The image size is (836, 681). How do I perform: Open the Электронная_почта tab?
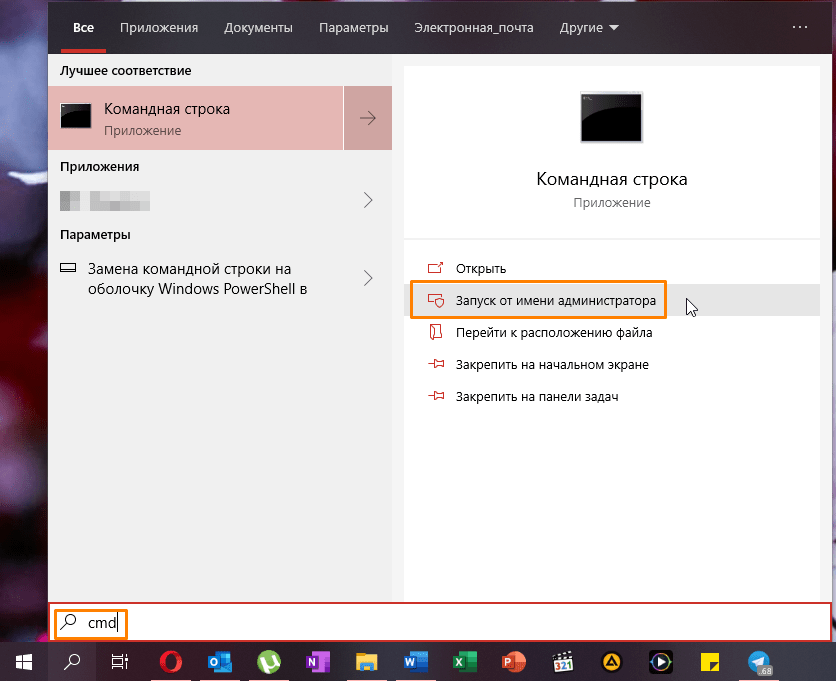pyautogui.click(x=473, y=28)
